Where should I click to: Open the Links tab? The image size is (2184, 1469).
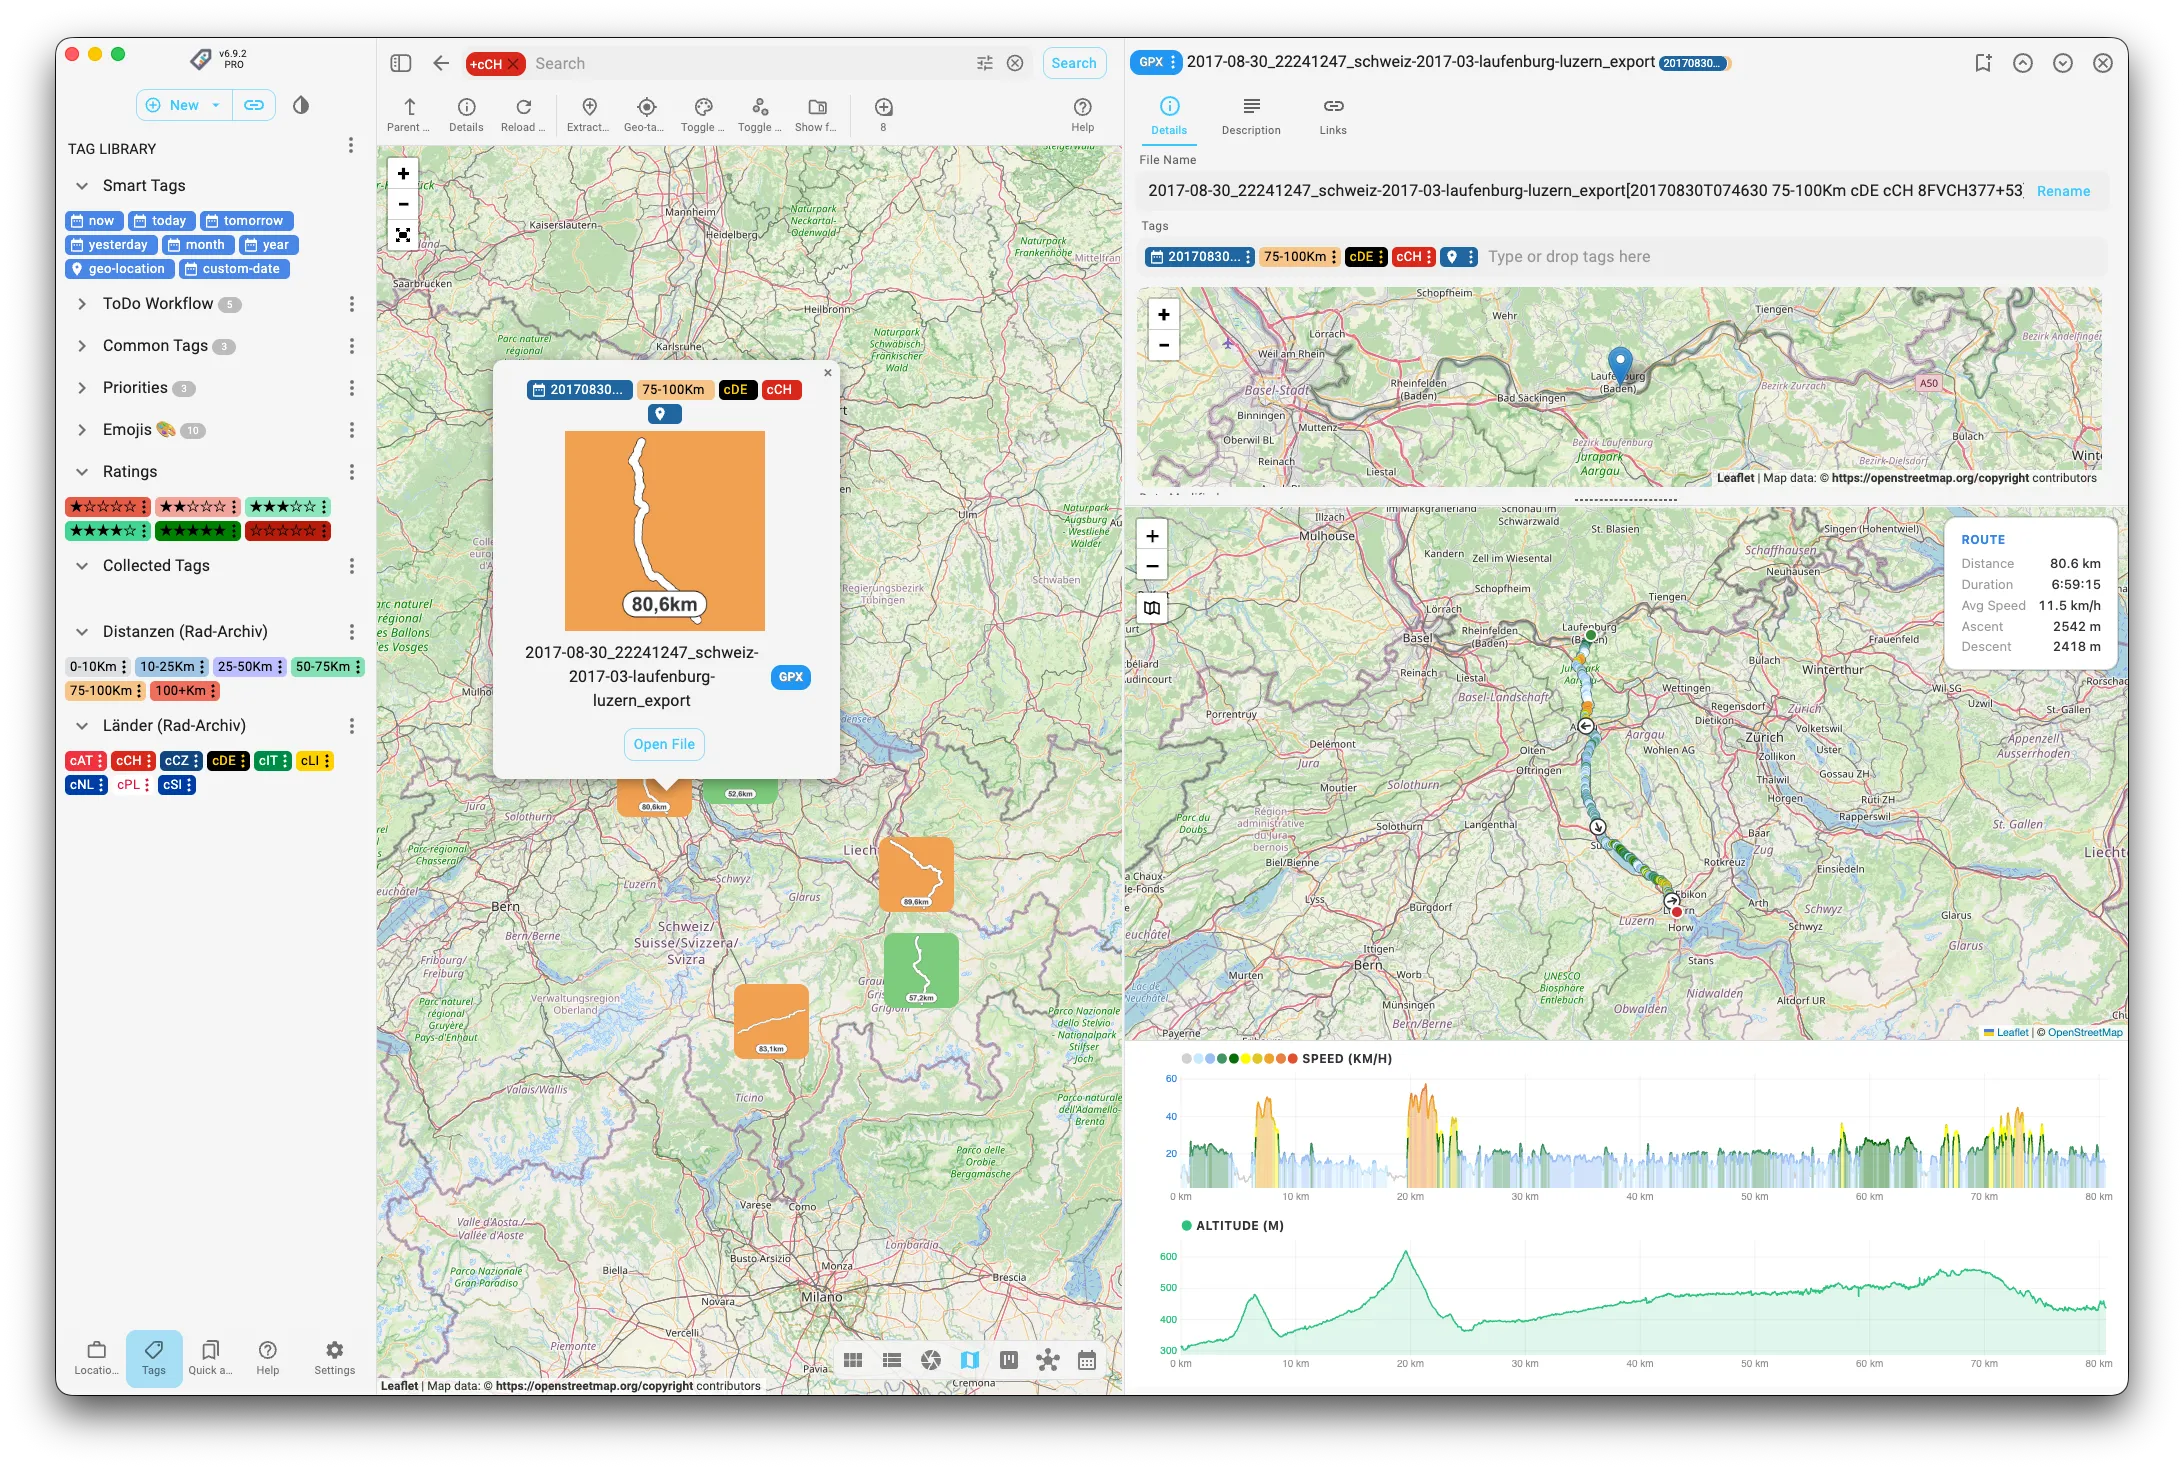click(1332, 115)
